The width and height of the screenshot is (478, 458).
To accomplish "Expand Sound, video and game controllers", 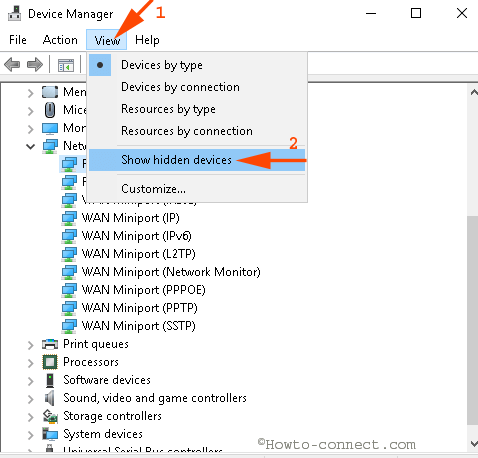I will [30, 399].
